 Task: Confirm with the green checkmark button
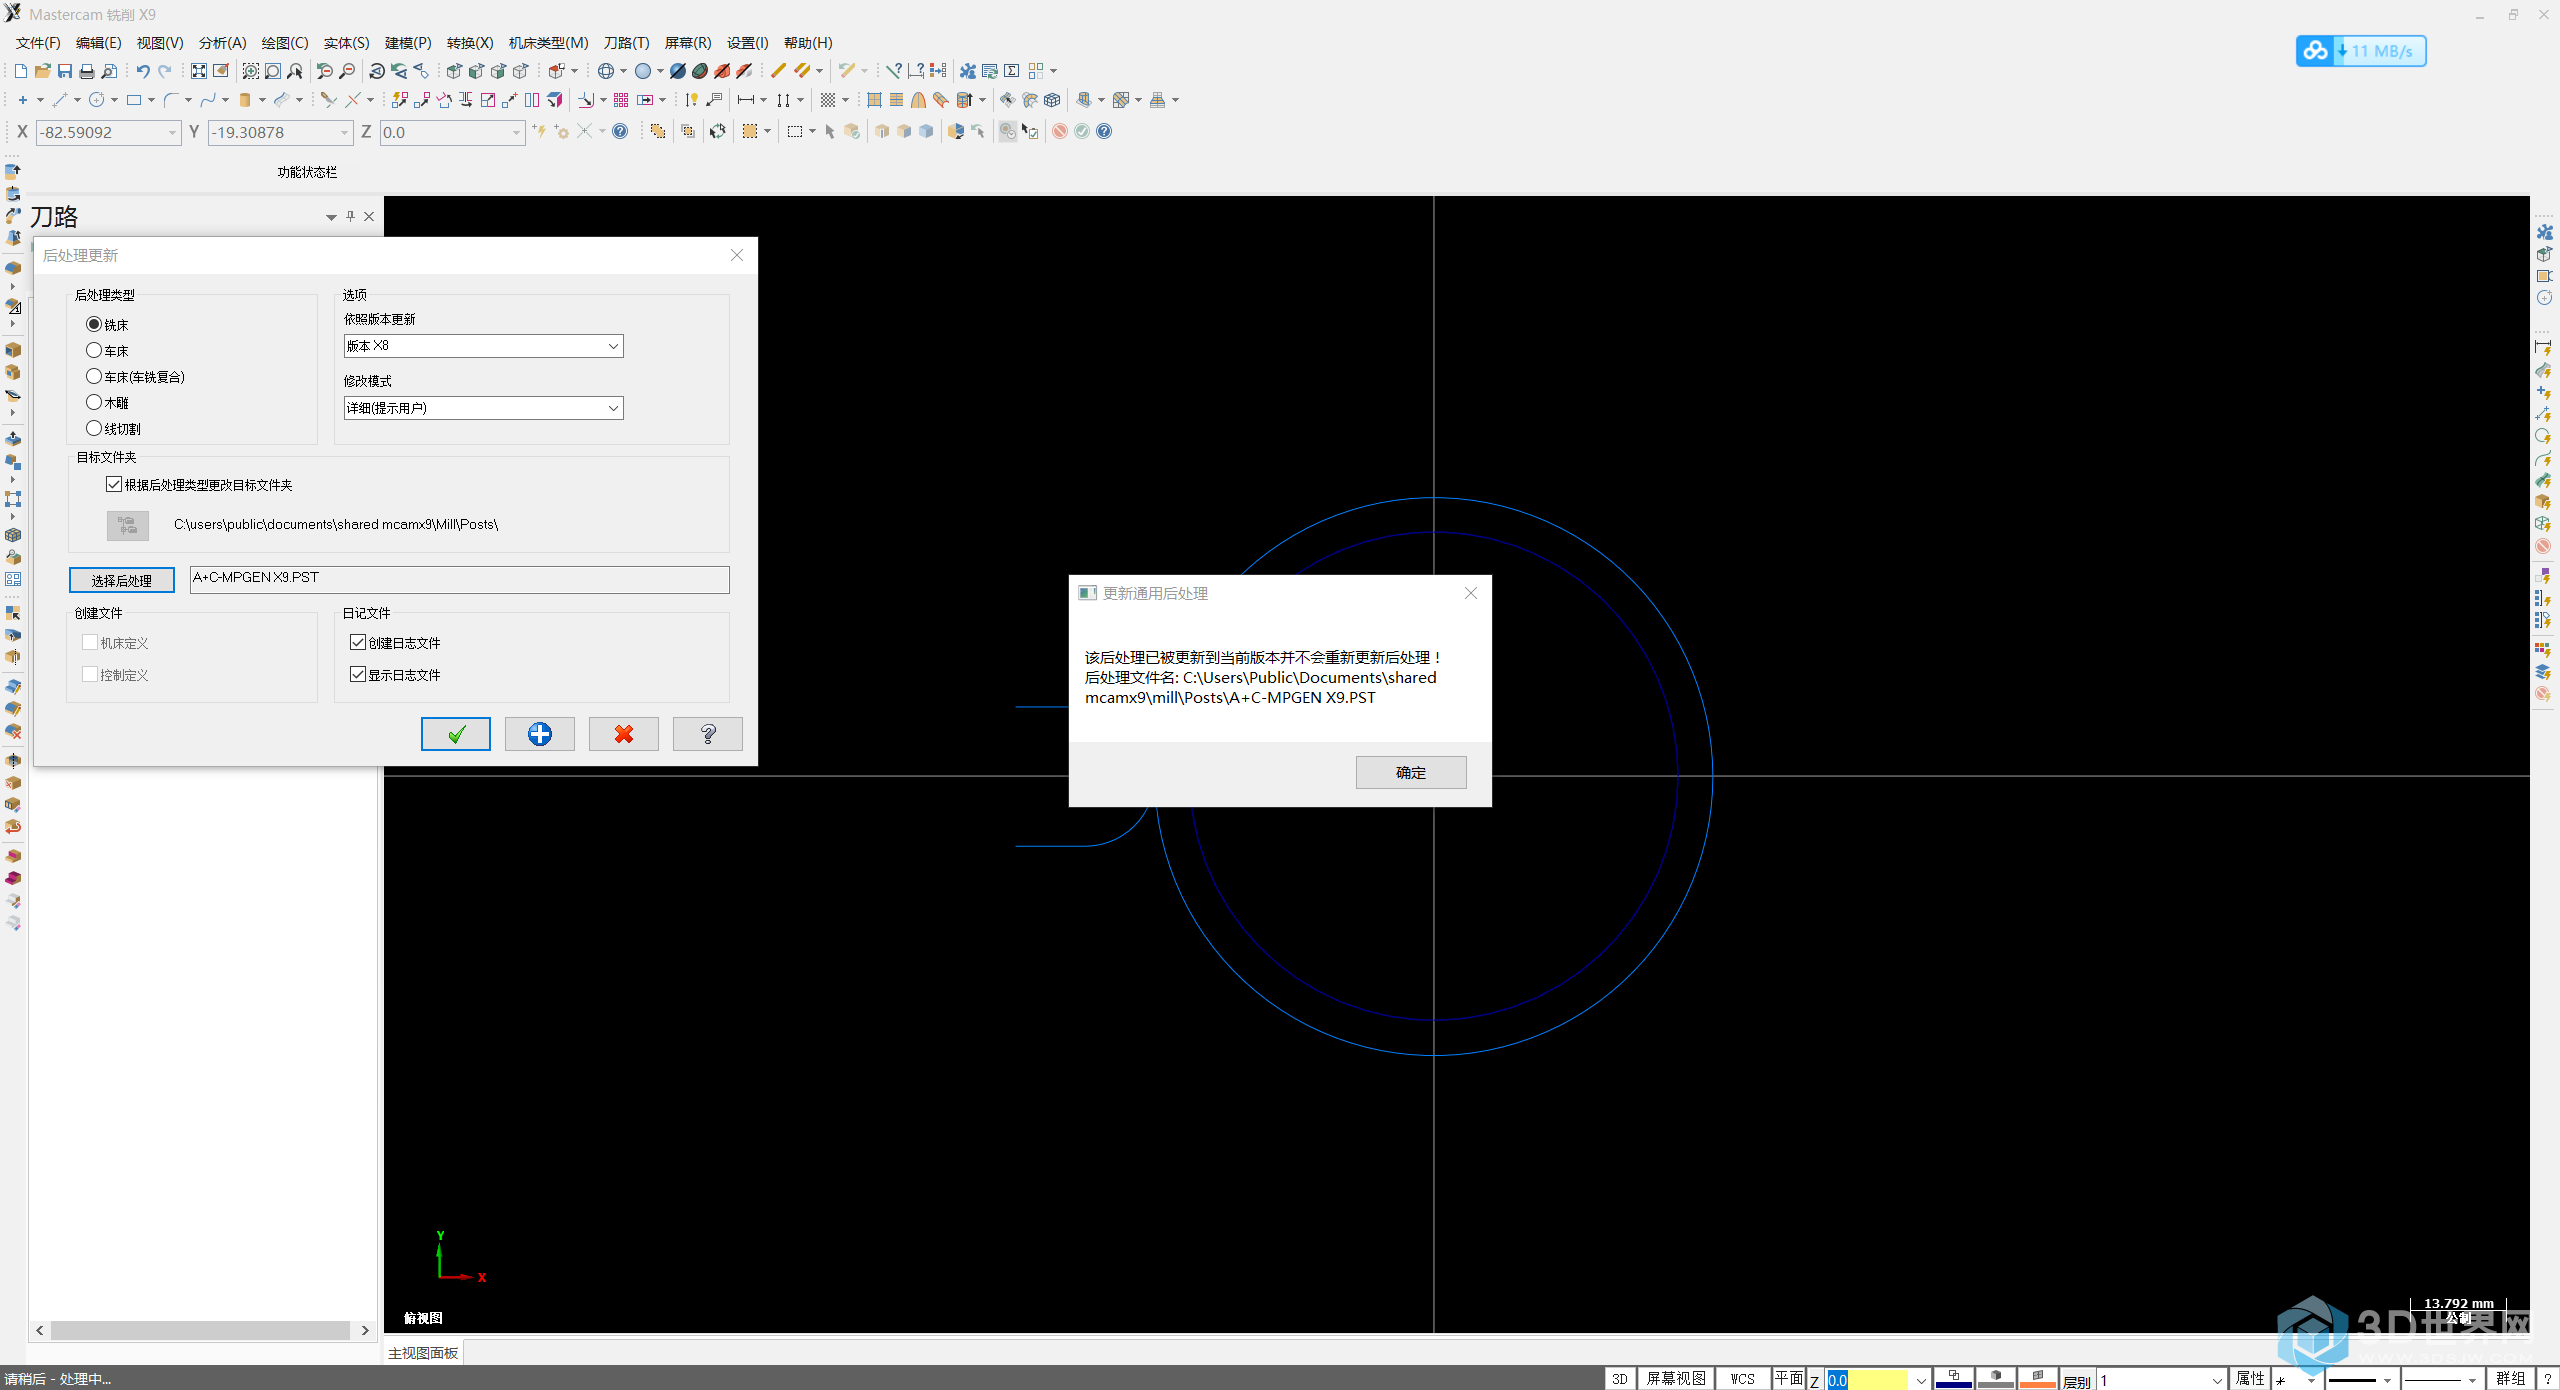point(456,734)
